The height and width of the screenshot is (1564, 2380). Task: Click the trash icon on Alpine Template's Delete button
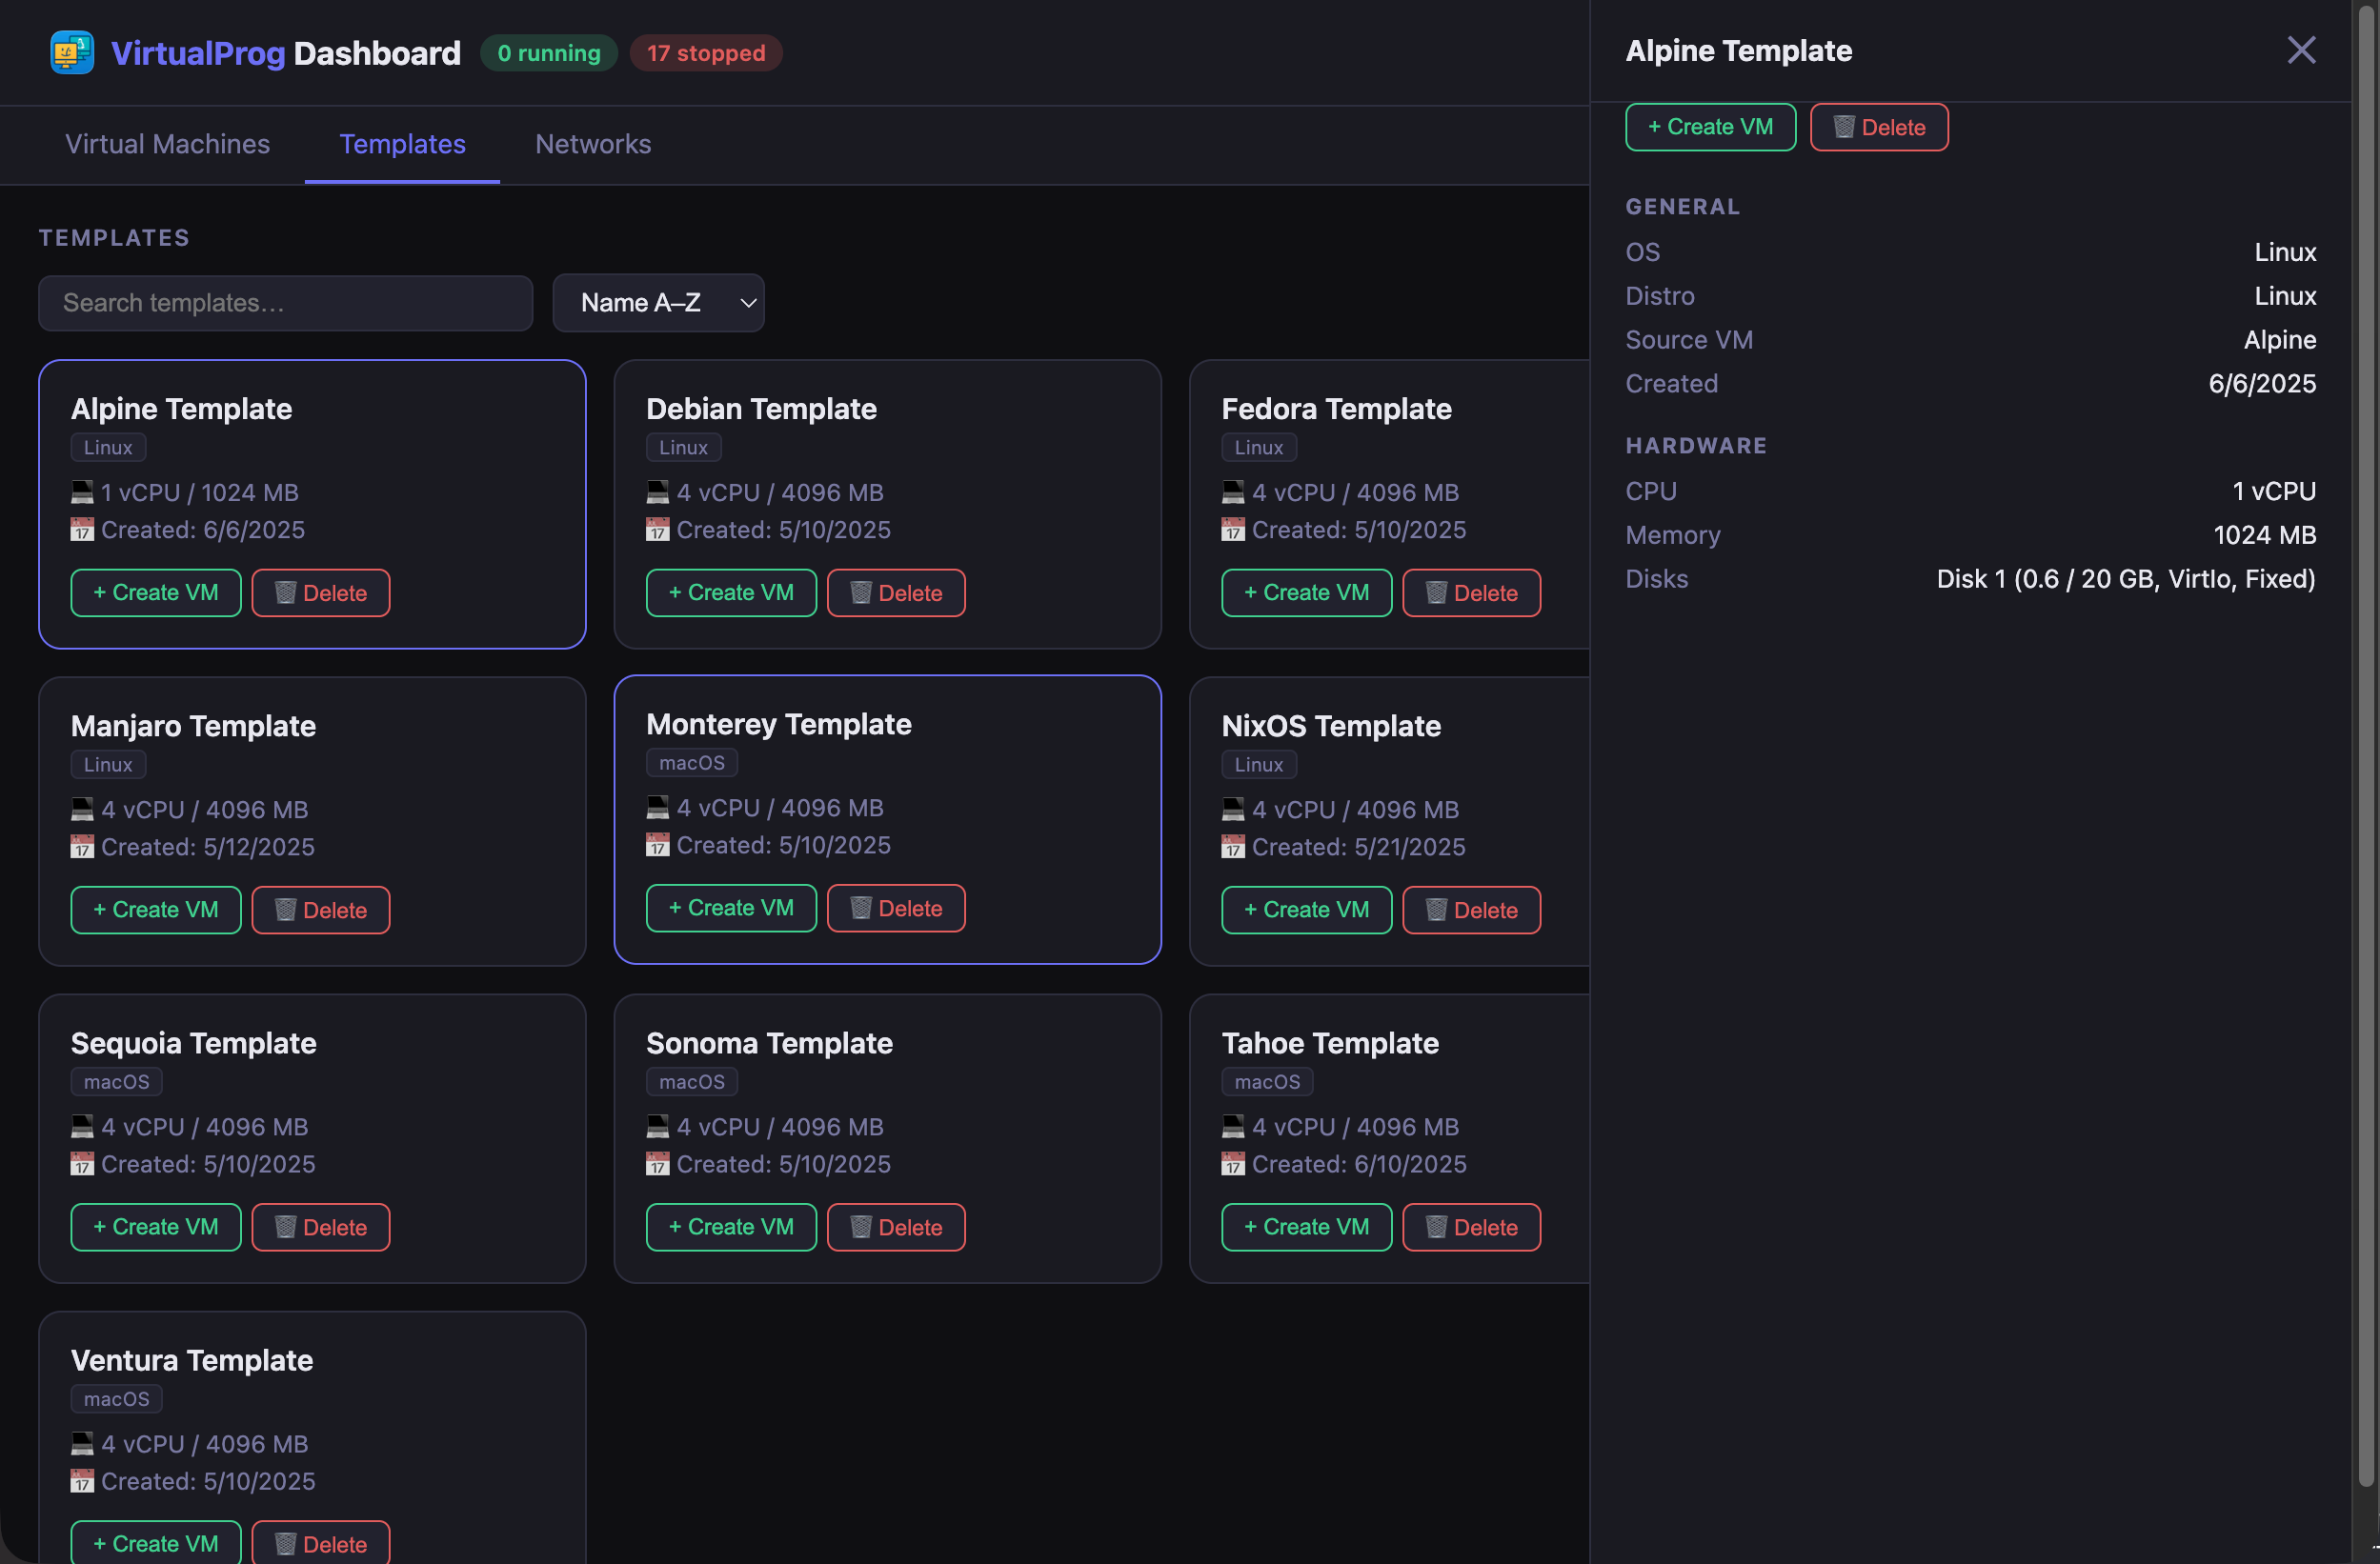click(284, 592)
